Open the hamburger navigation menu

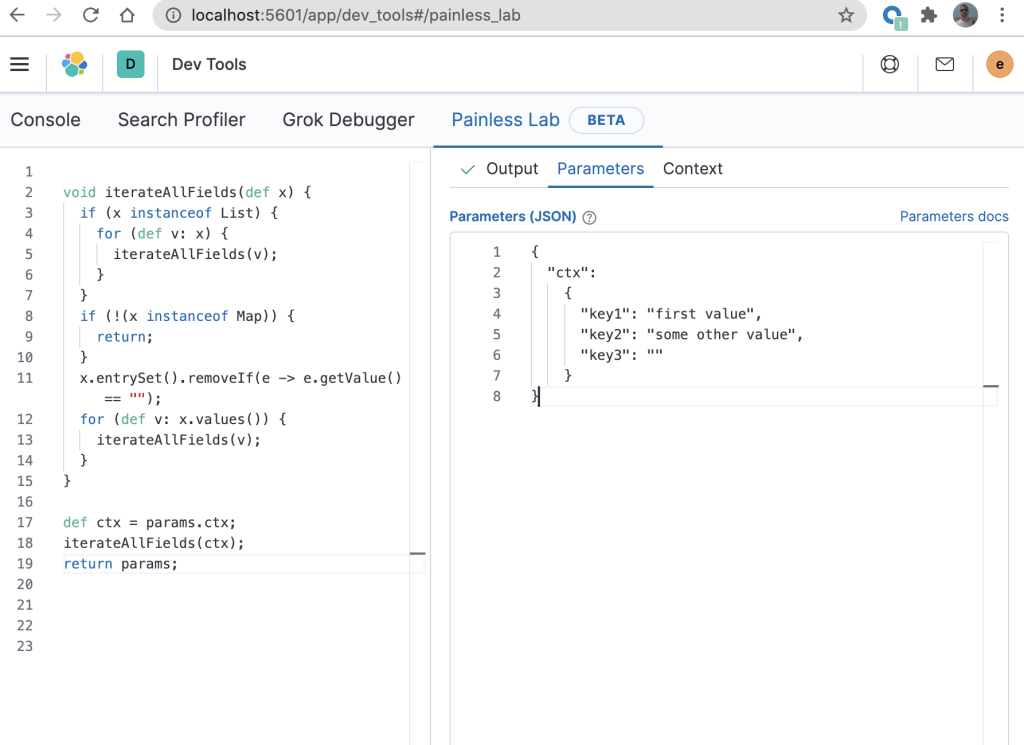(x=19, y=65)
